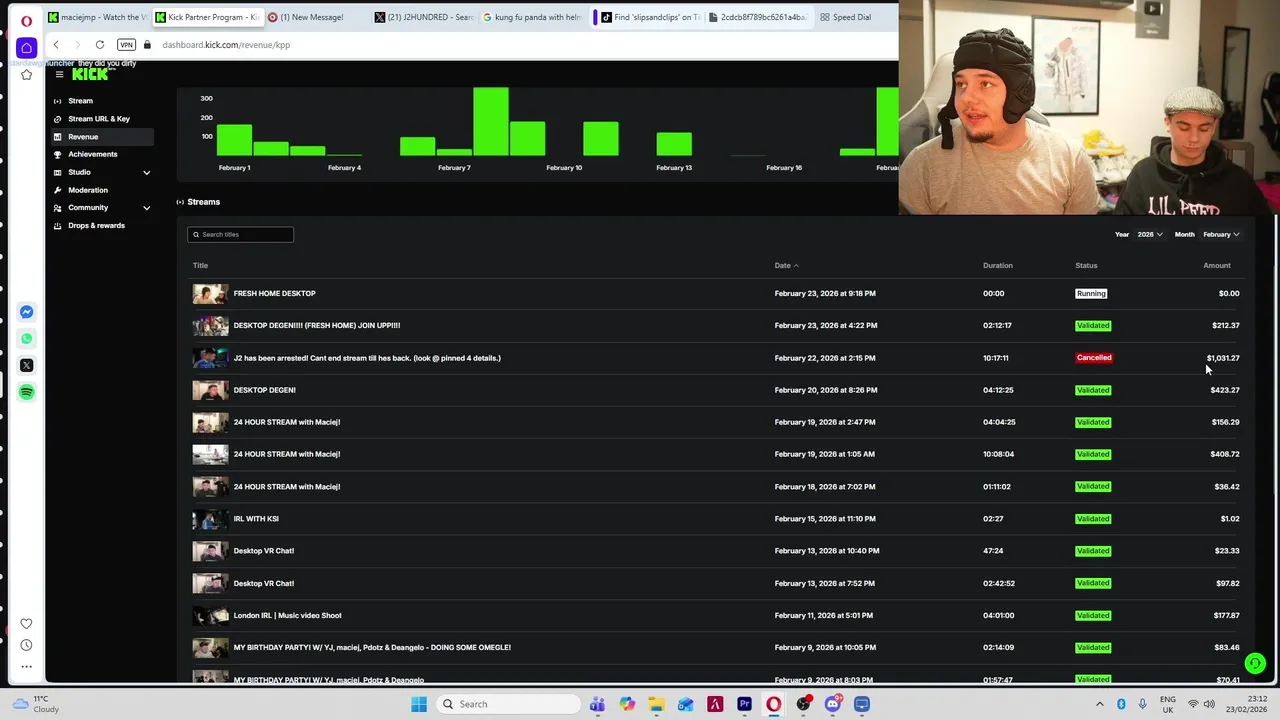This screenshot has height=720, width=1280.
Task: Click the Kick logo
Action: [90, 74]
